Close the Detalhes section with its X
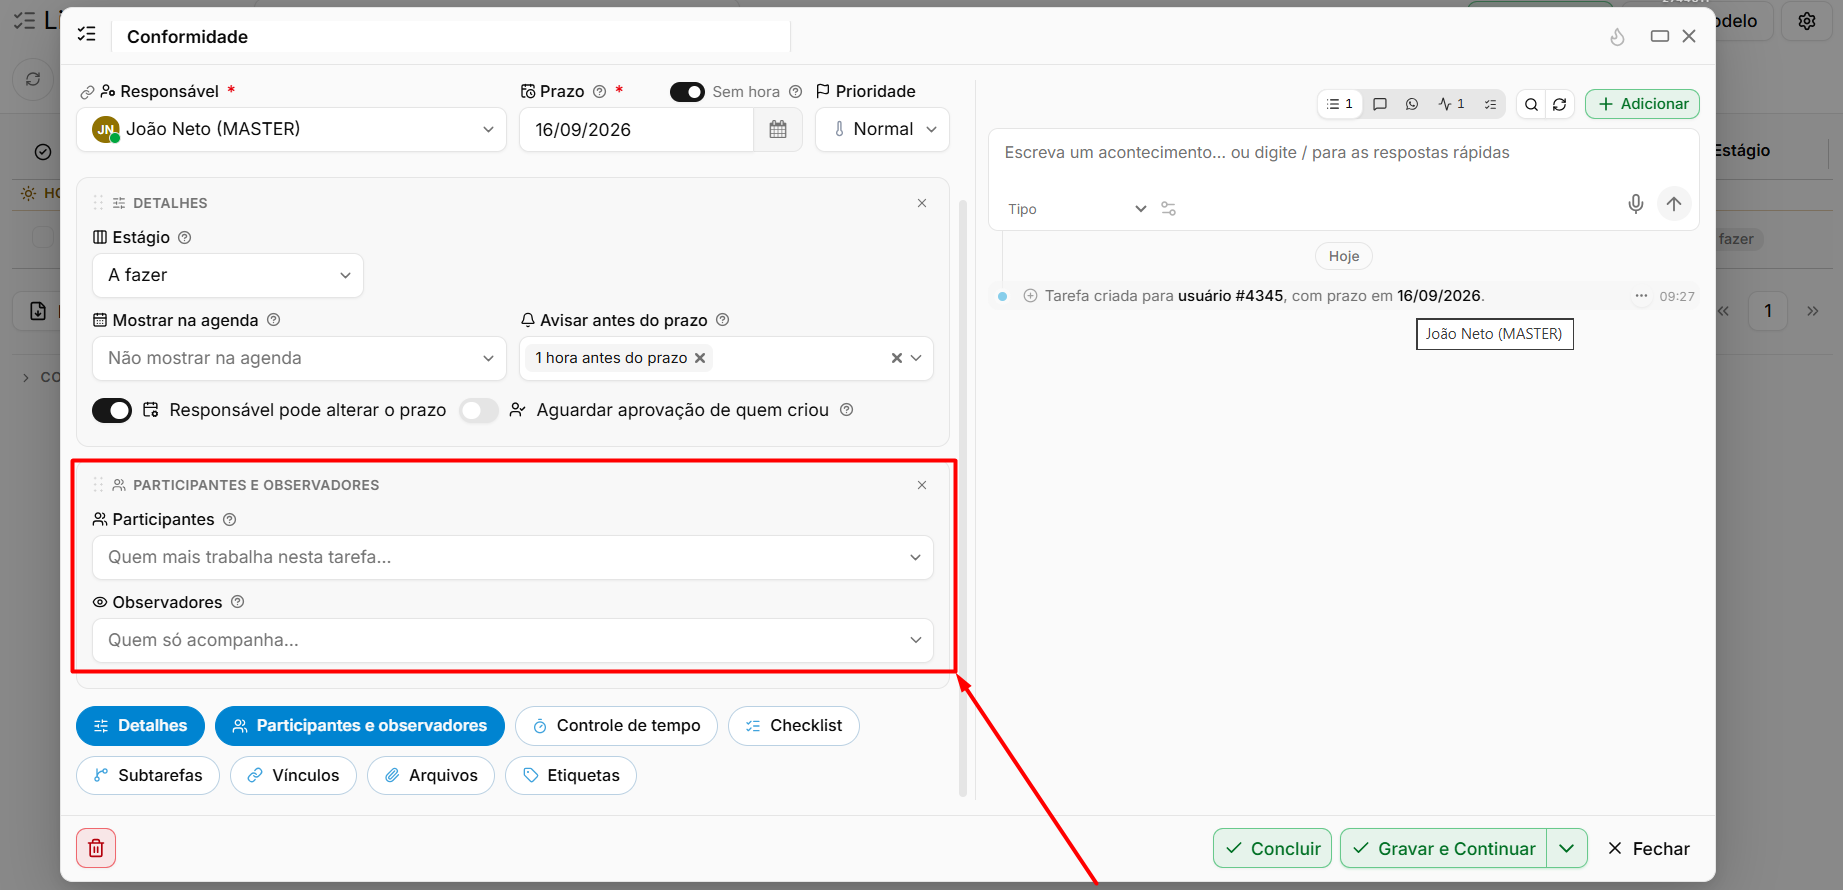Image resolution: width=1843 pixels, height=890 pixels. pos(922,203)
